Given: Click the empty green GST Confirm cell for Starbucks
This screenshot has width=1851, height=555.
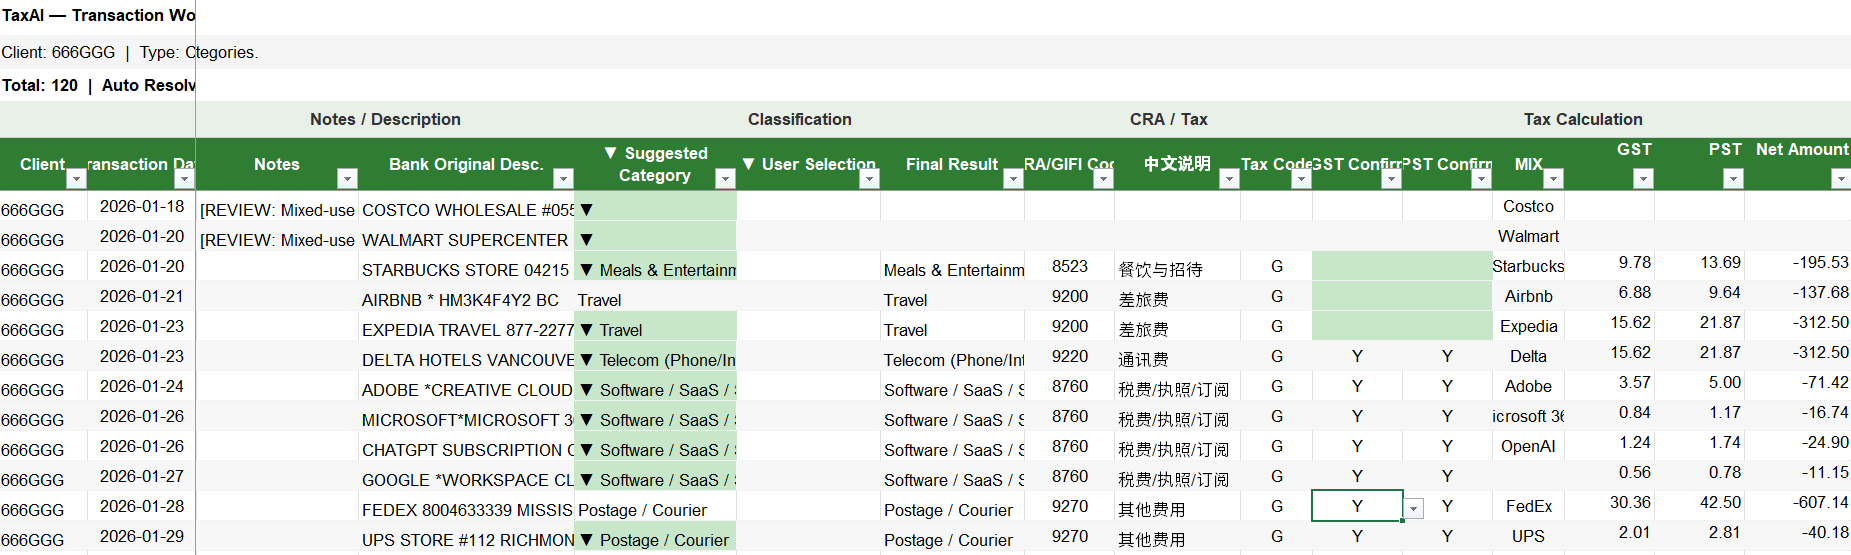Looking at the screenshot, I should [x=1356, y=266].
